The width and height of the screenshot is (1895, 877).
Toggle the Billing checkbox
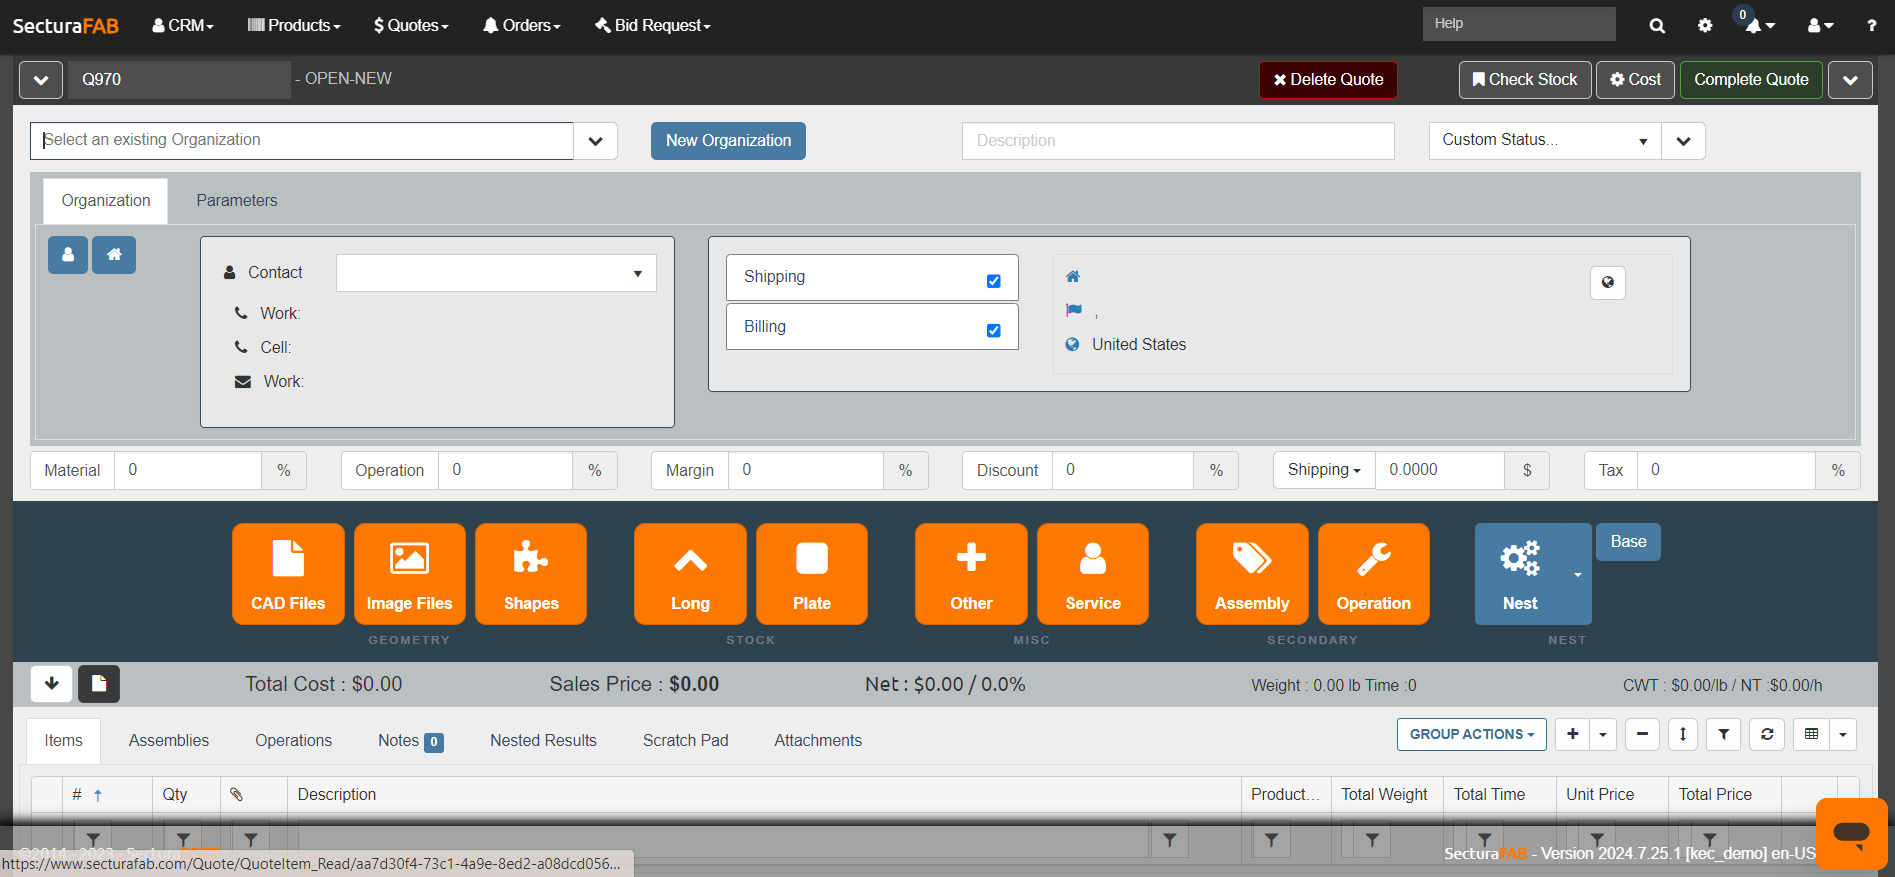(x=993, y=331)
